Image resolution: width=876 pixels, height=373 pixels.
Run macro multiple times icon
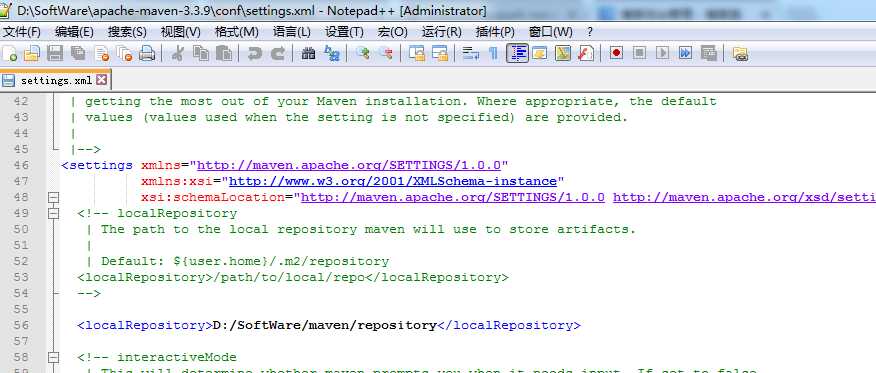pos(685,54)
